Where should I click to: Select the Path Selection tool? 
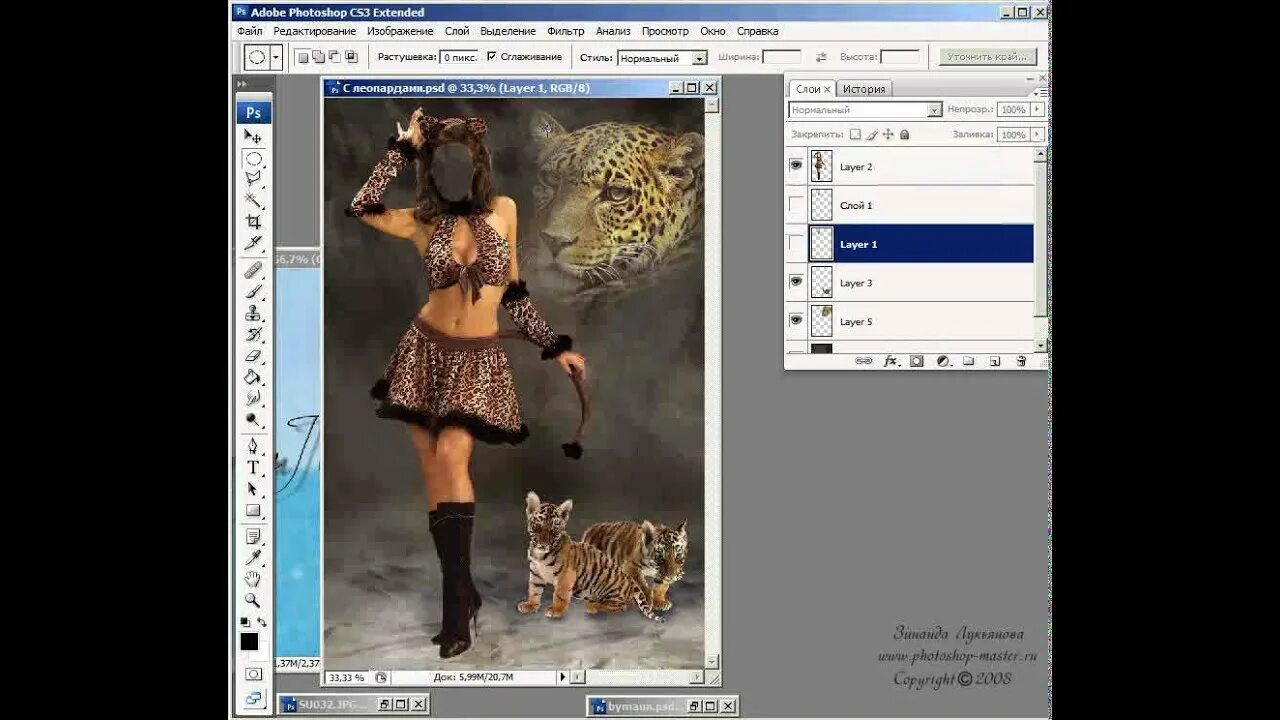pos(253,489)
